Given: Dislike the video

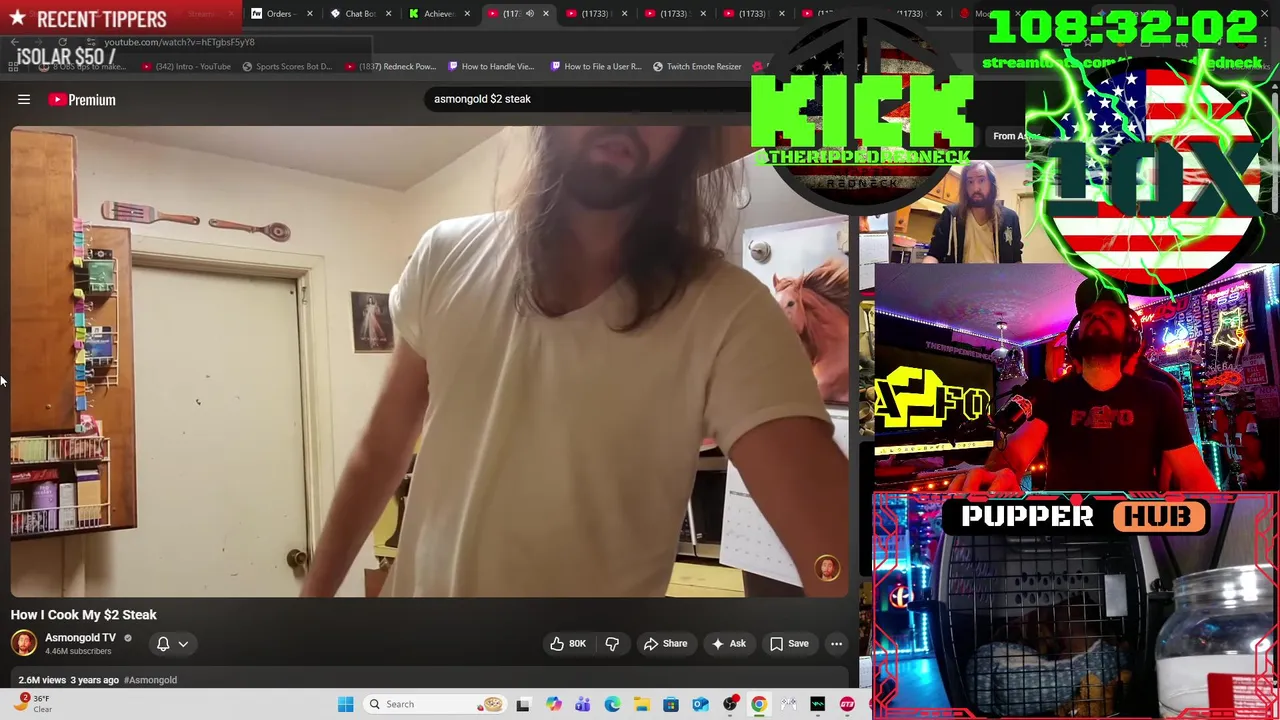Looking at the screenshot, I should pos(612,644).
